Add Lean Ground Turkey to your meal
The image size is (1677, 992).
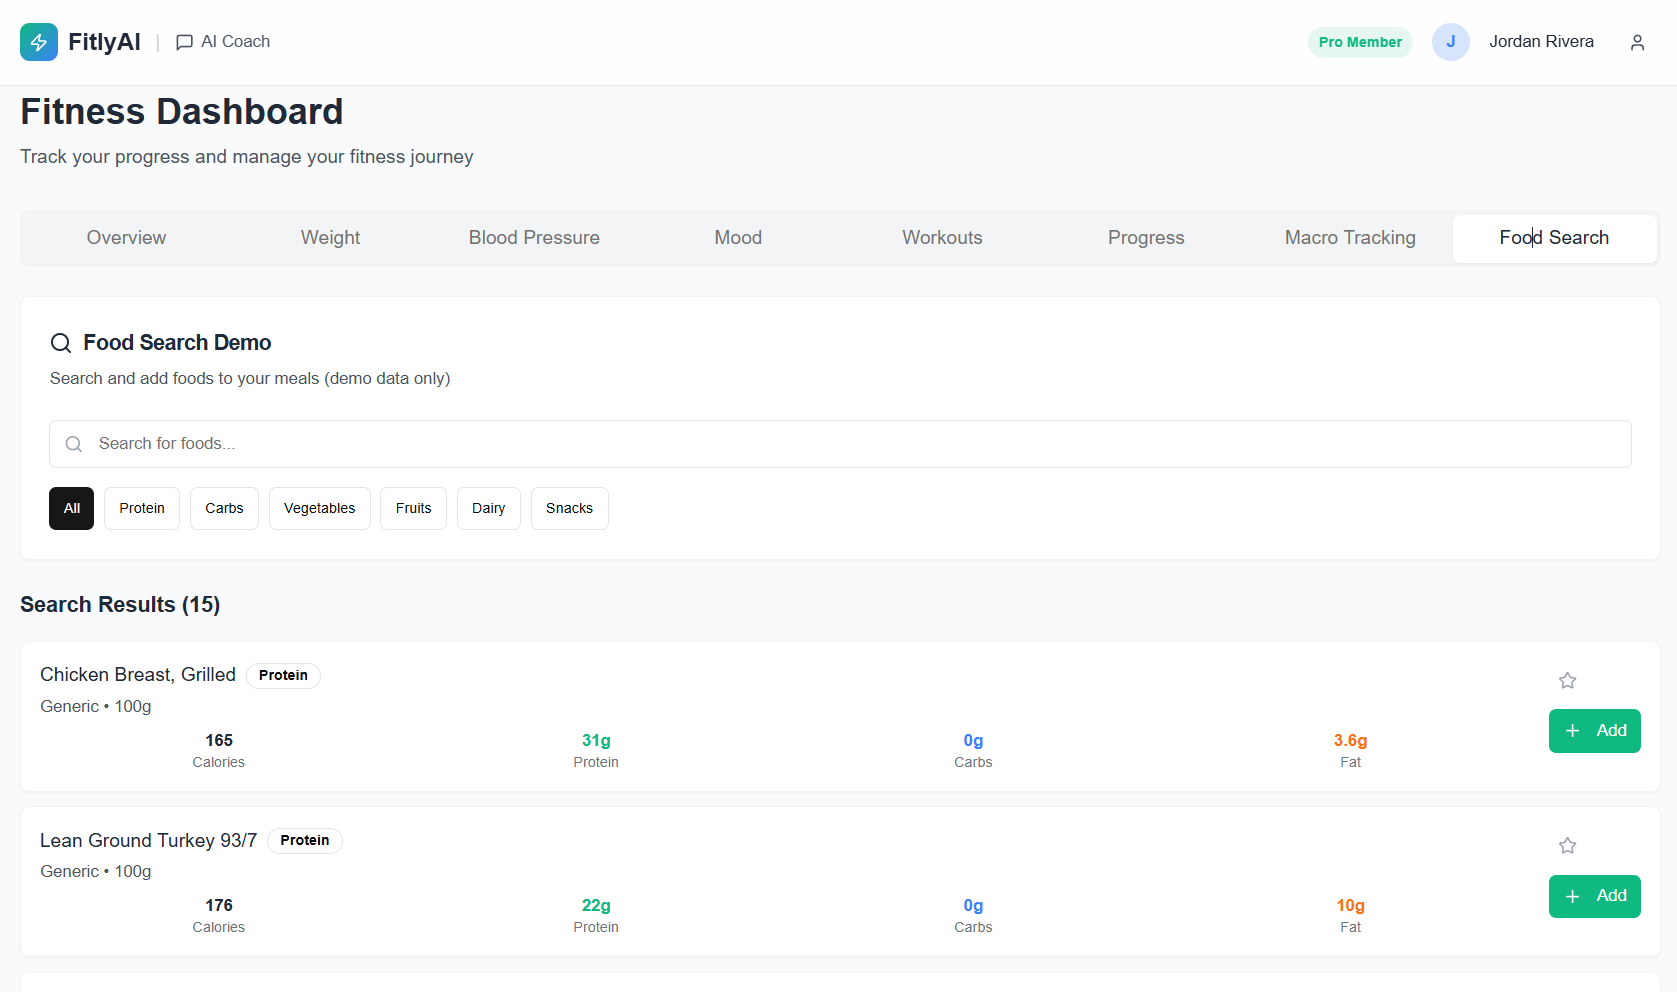[1594, 896]
